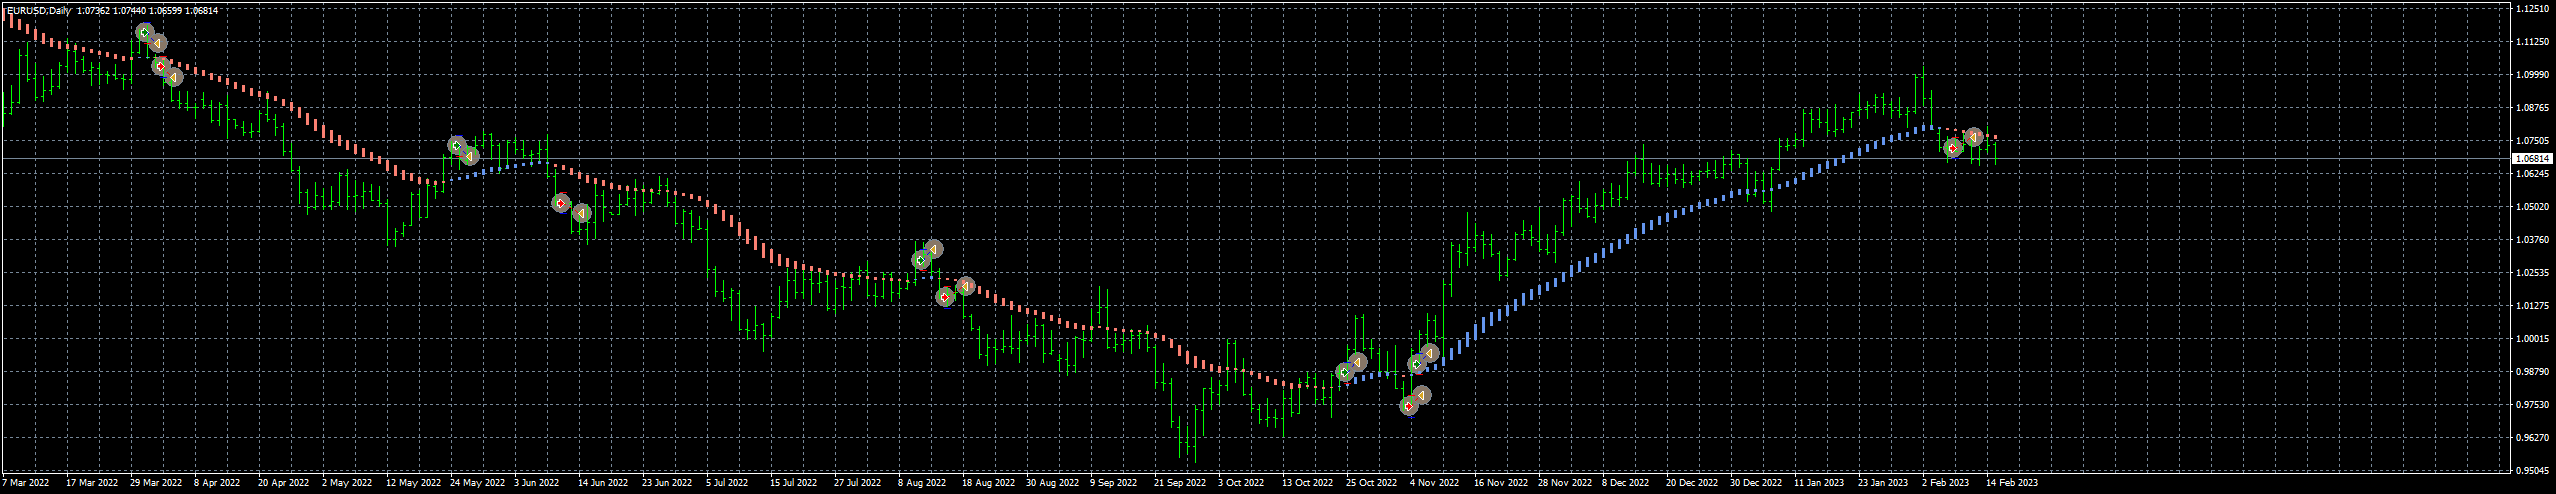Click the 27 Jul 2022 date label
The image size is (2556, 494).
pyautogui.click(x=858, y=483)
